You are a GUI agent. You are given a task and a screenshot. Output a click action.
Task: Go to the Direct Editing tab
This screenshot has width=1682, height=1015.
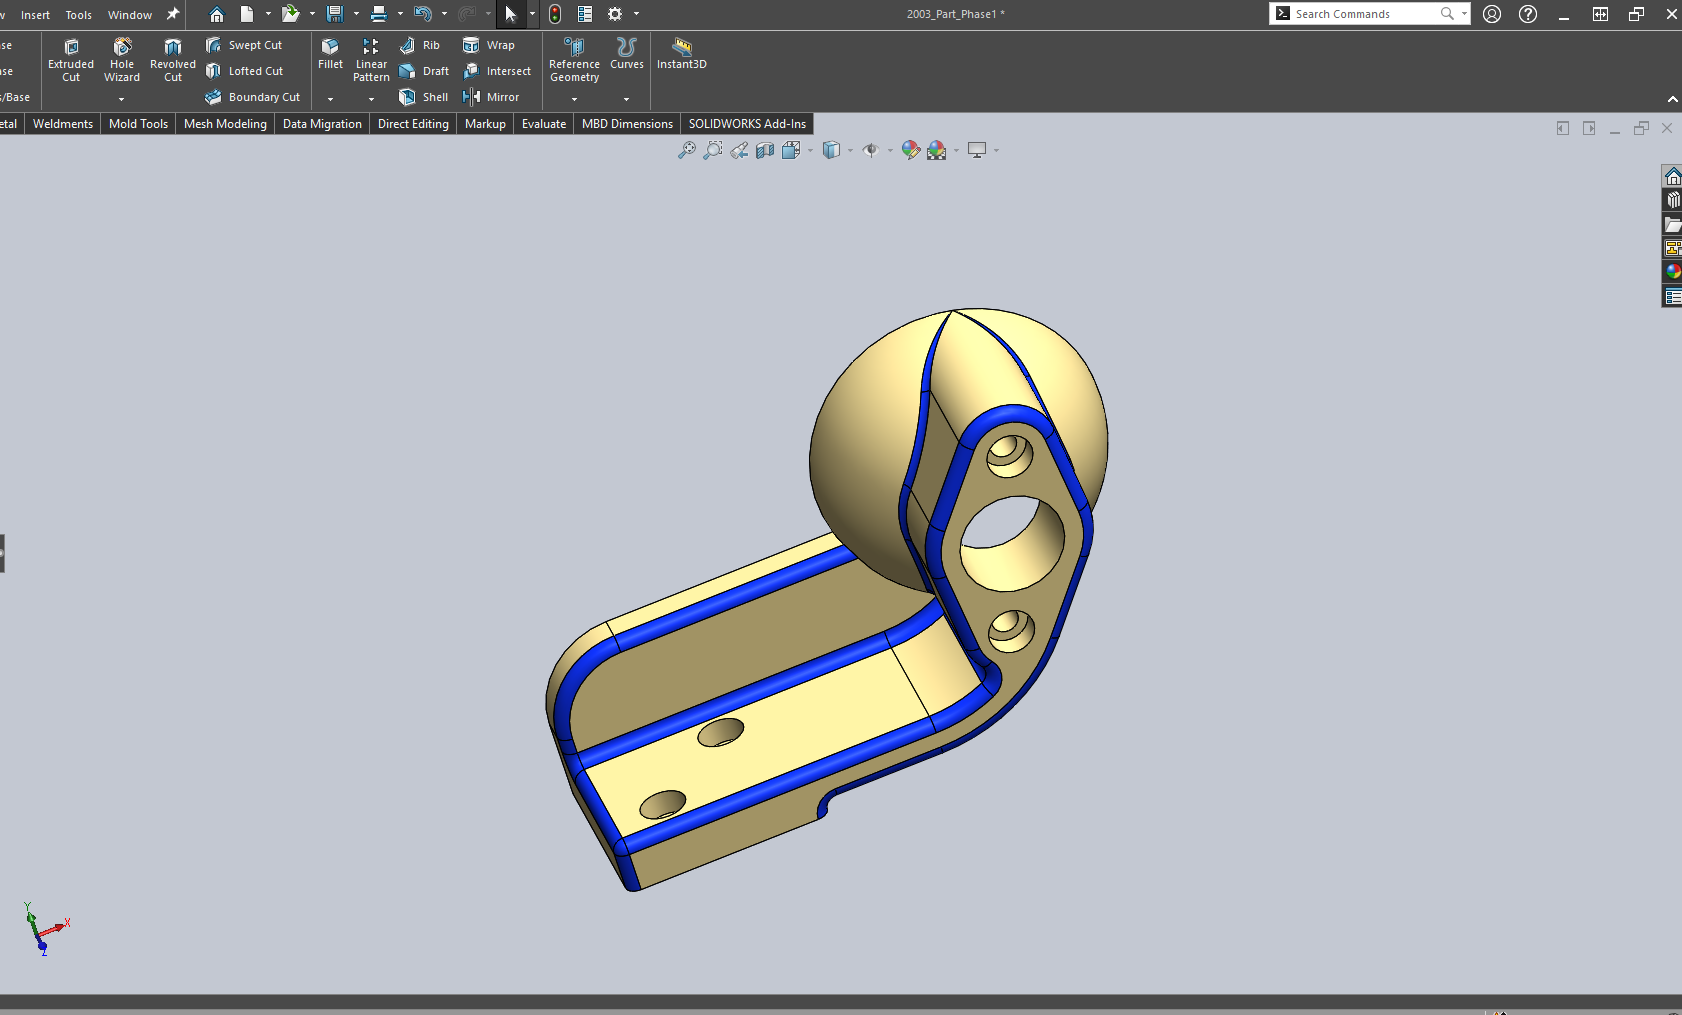(x=413, y=124)
